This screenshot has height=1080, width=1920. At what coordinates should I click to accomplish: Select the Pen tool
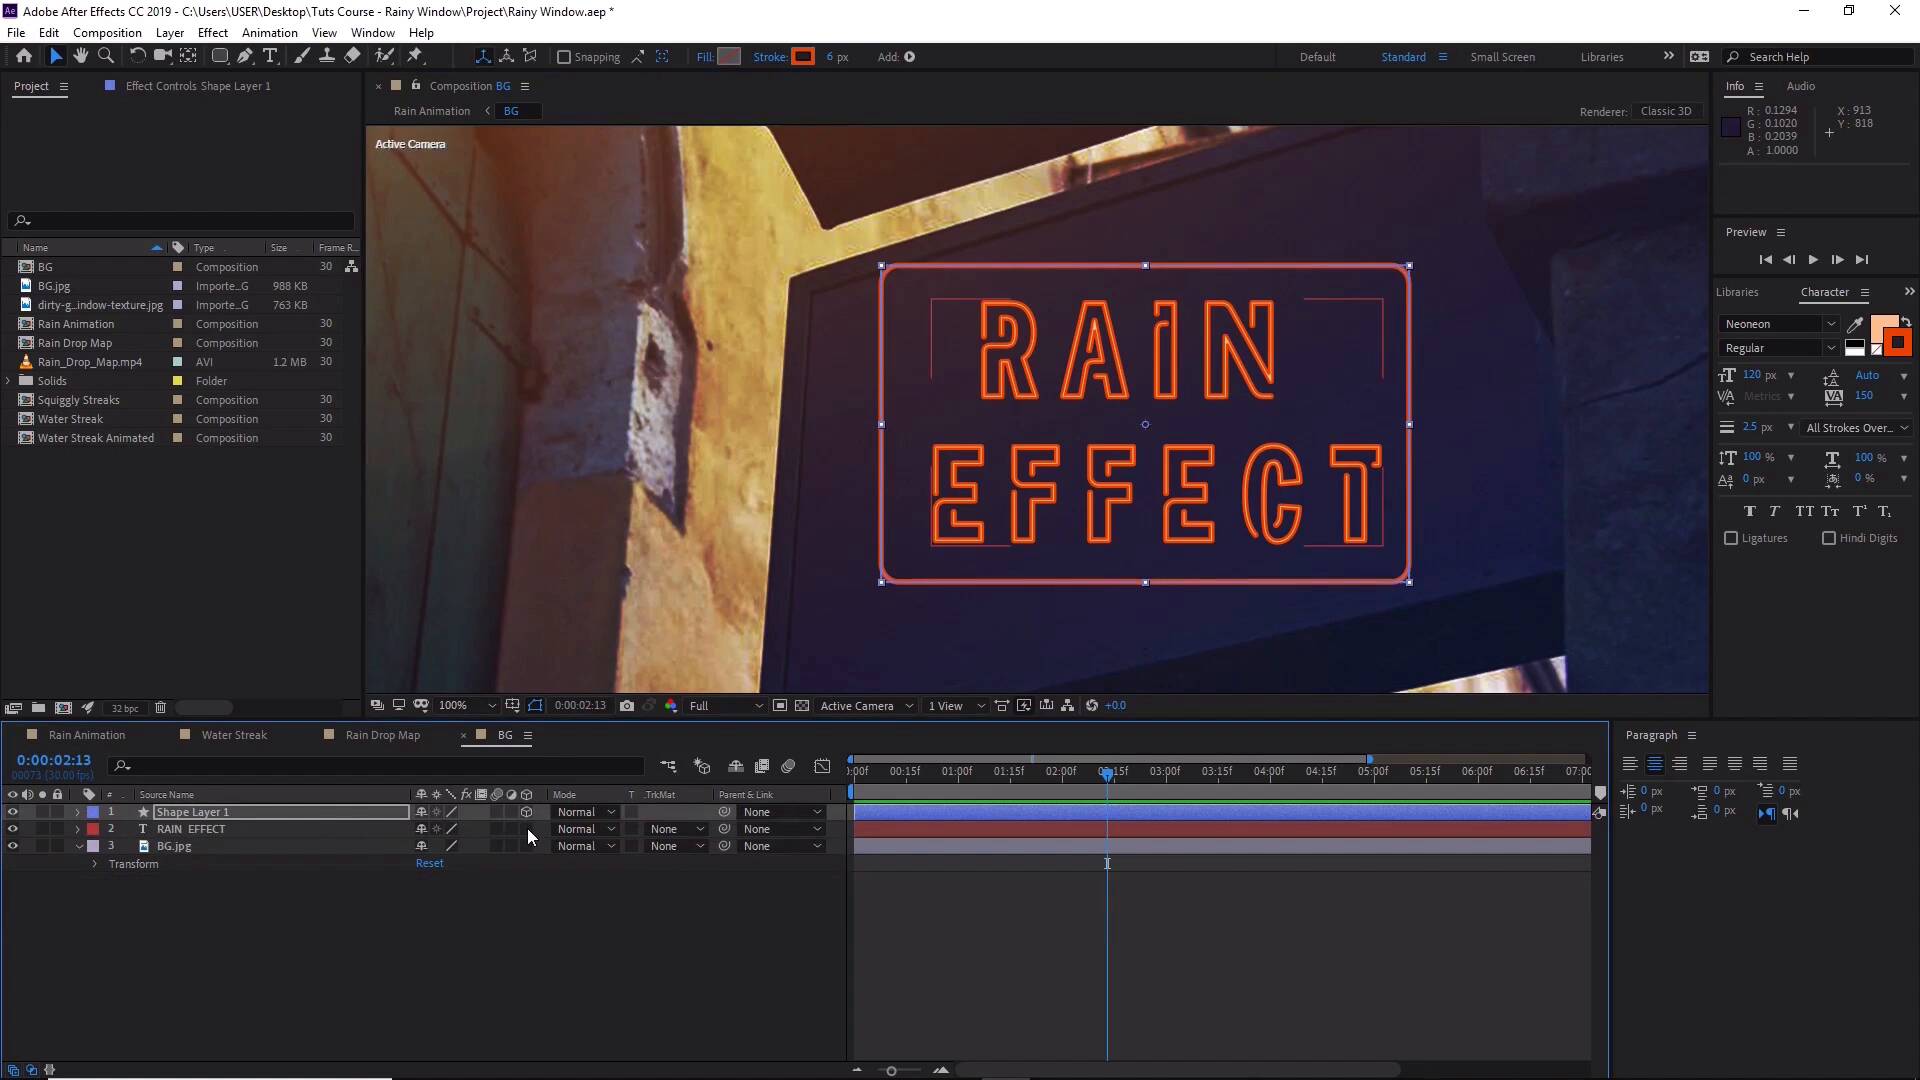point(245,56)
